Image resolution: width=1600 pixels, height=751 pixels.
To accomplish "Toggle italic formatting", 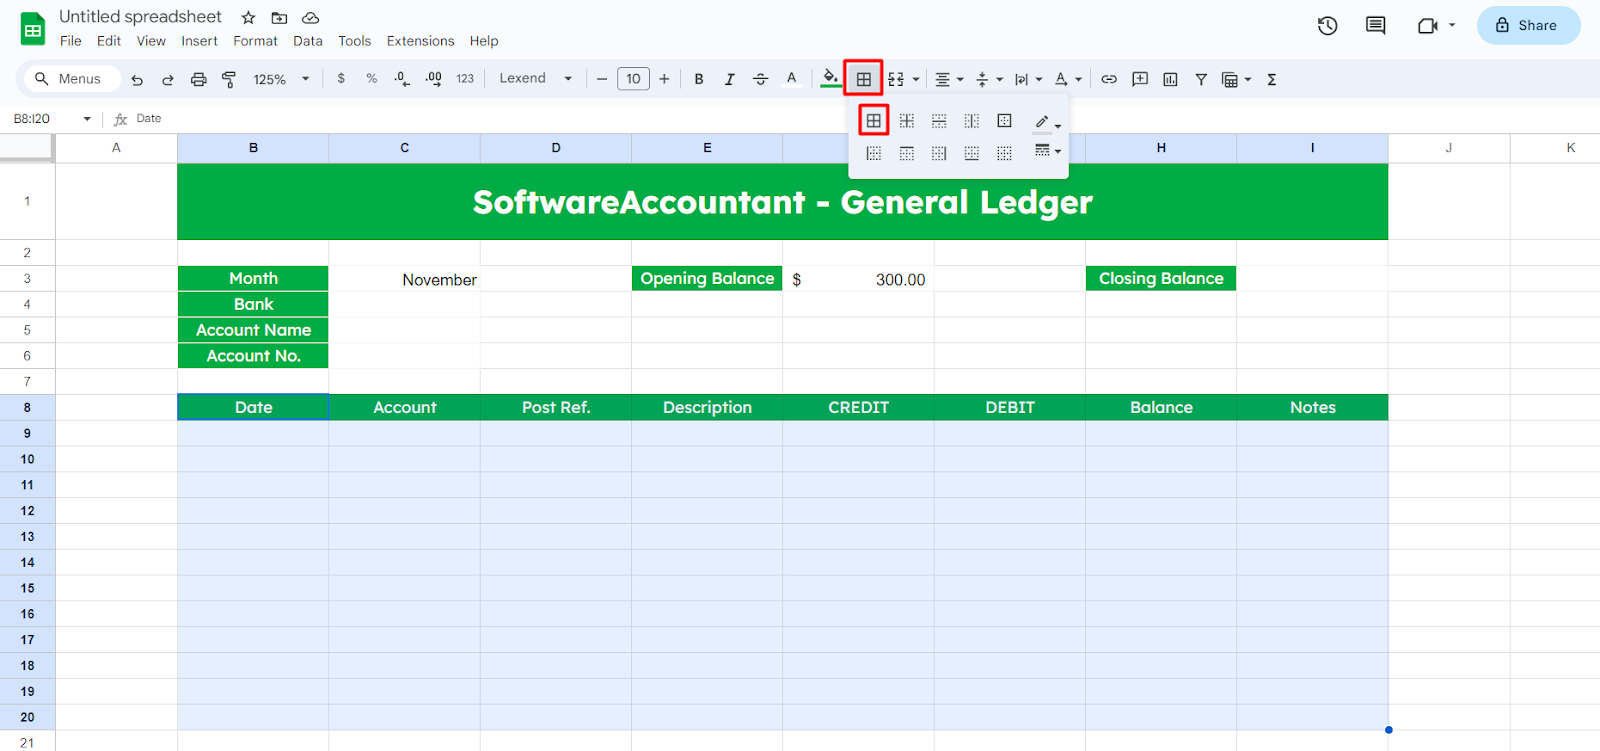I will (730, 79).
